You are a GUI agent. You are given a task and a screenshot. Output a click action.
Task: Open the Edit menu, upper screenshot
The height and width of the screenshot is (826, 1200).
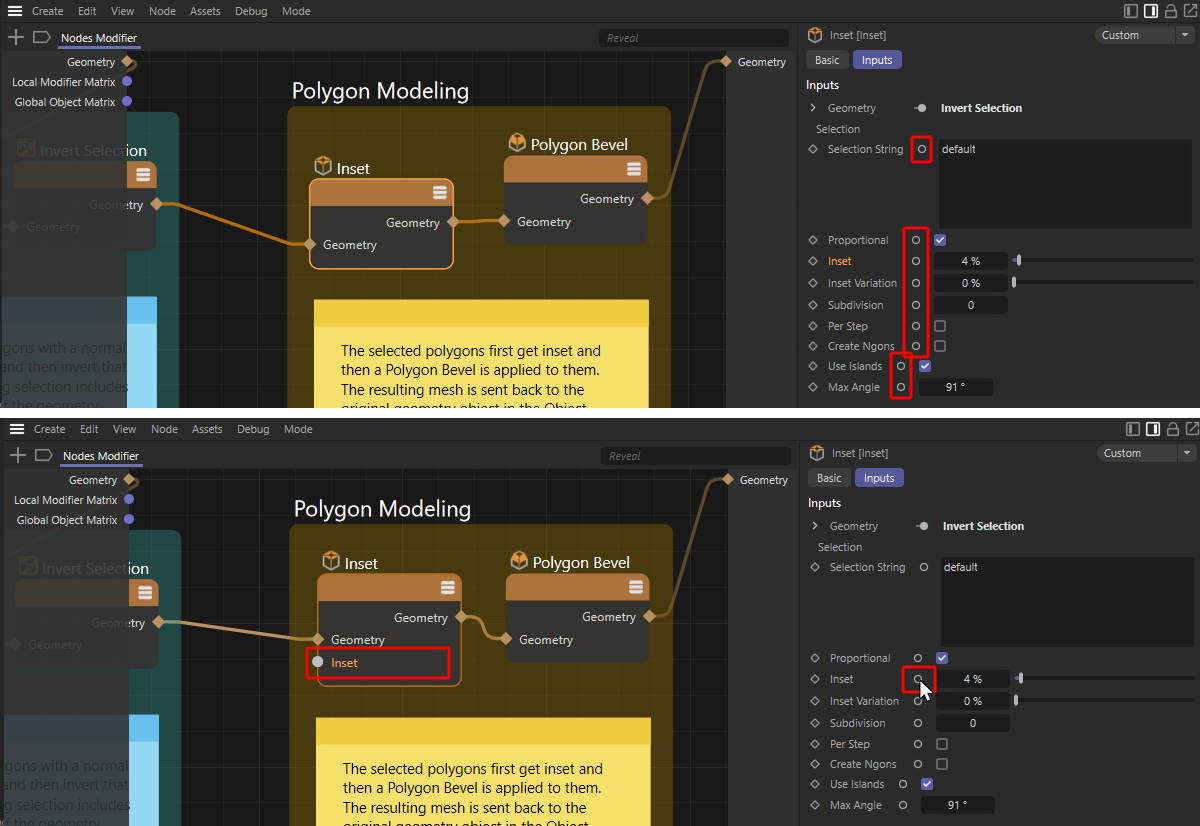click(87, 11)
